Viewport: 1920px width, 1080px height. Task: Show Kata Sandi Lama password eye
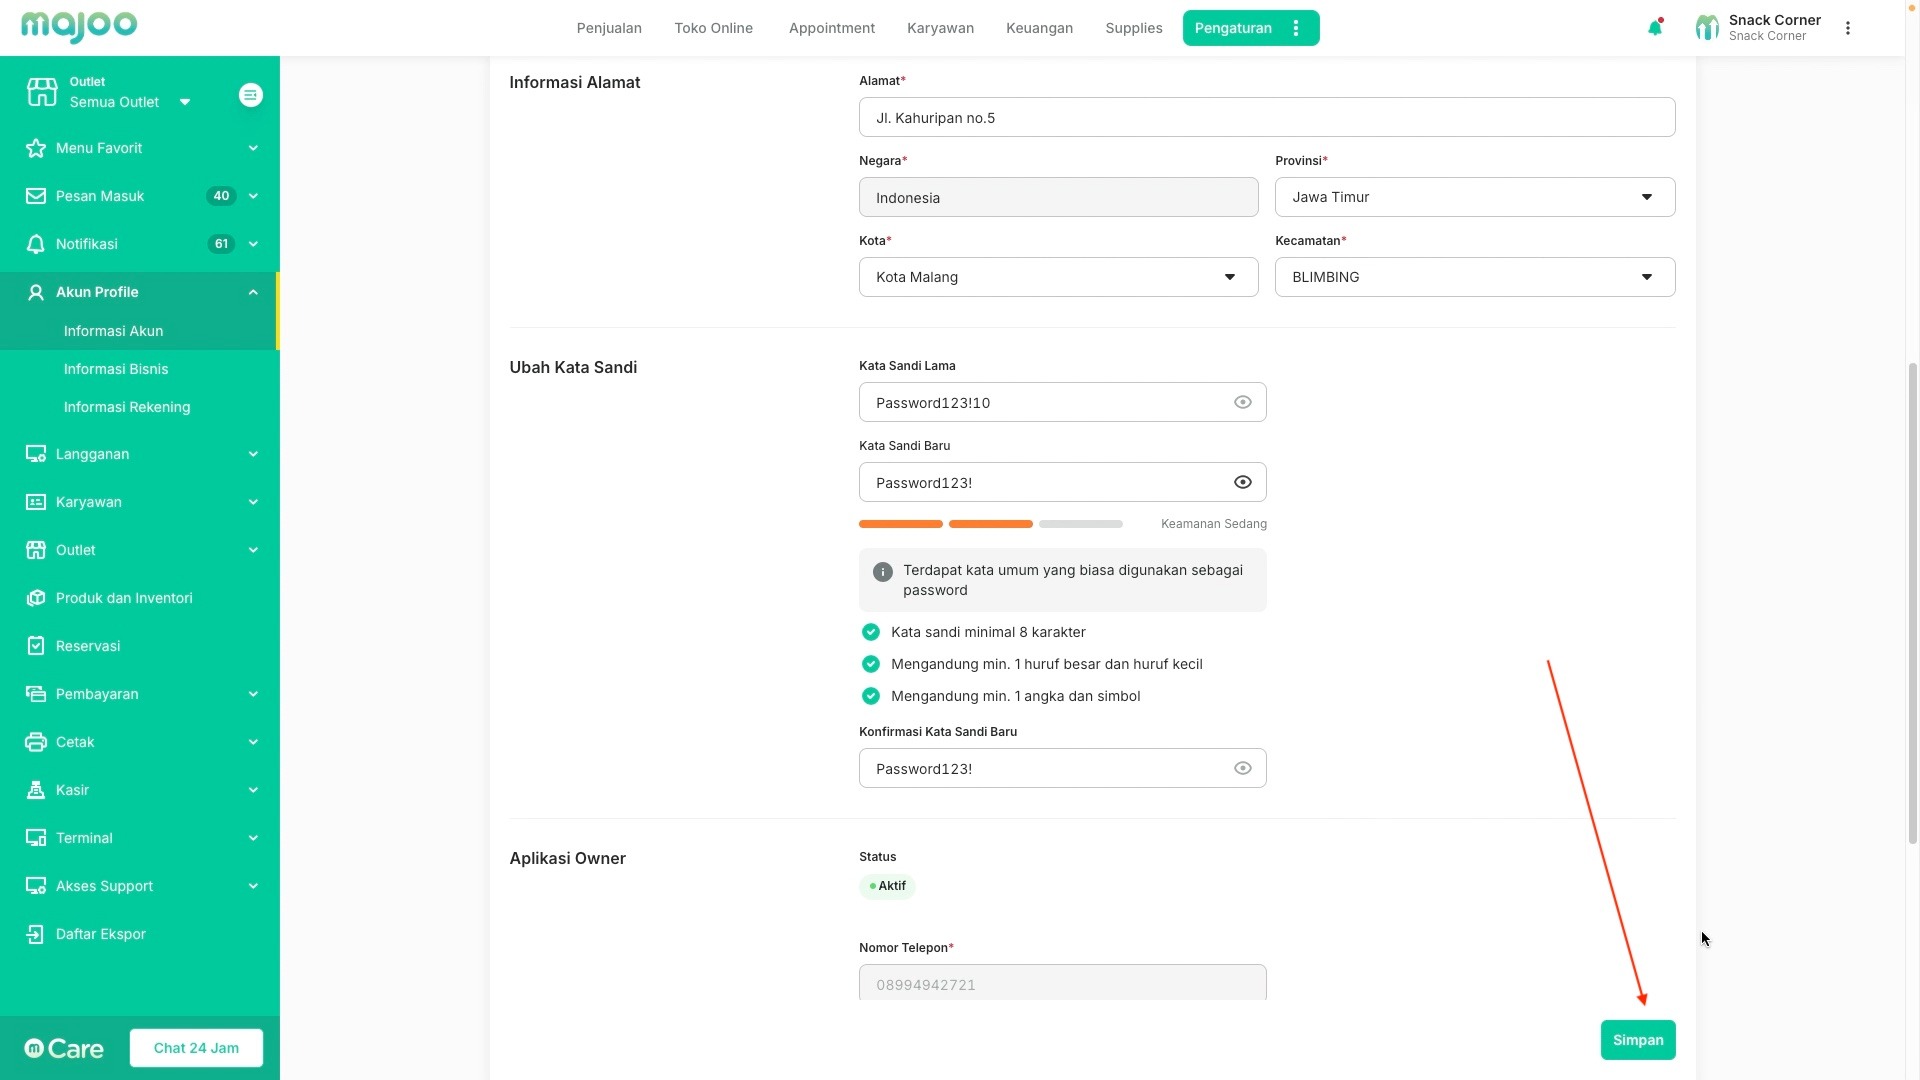point(1242,402)
